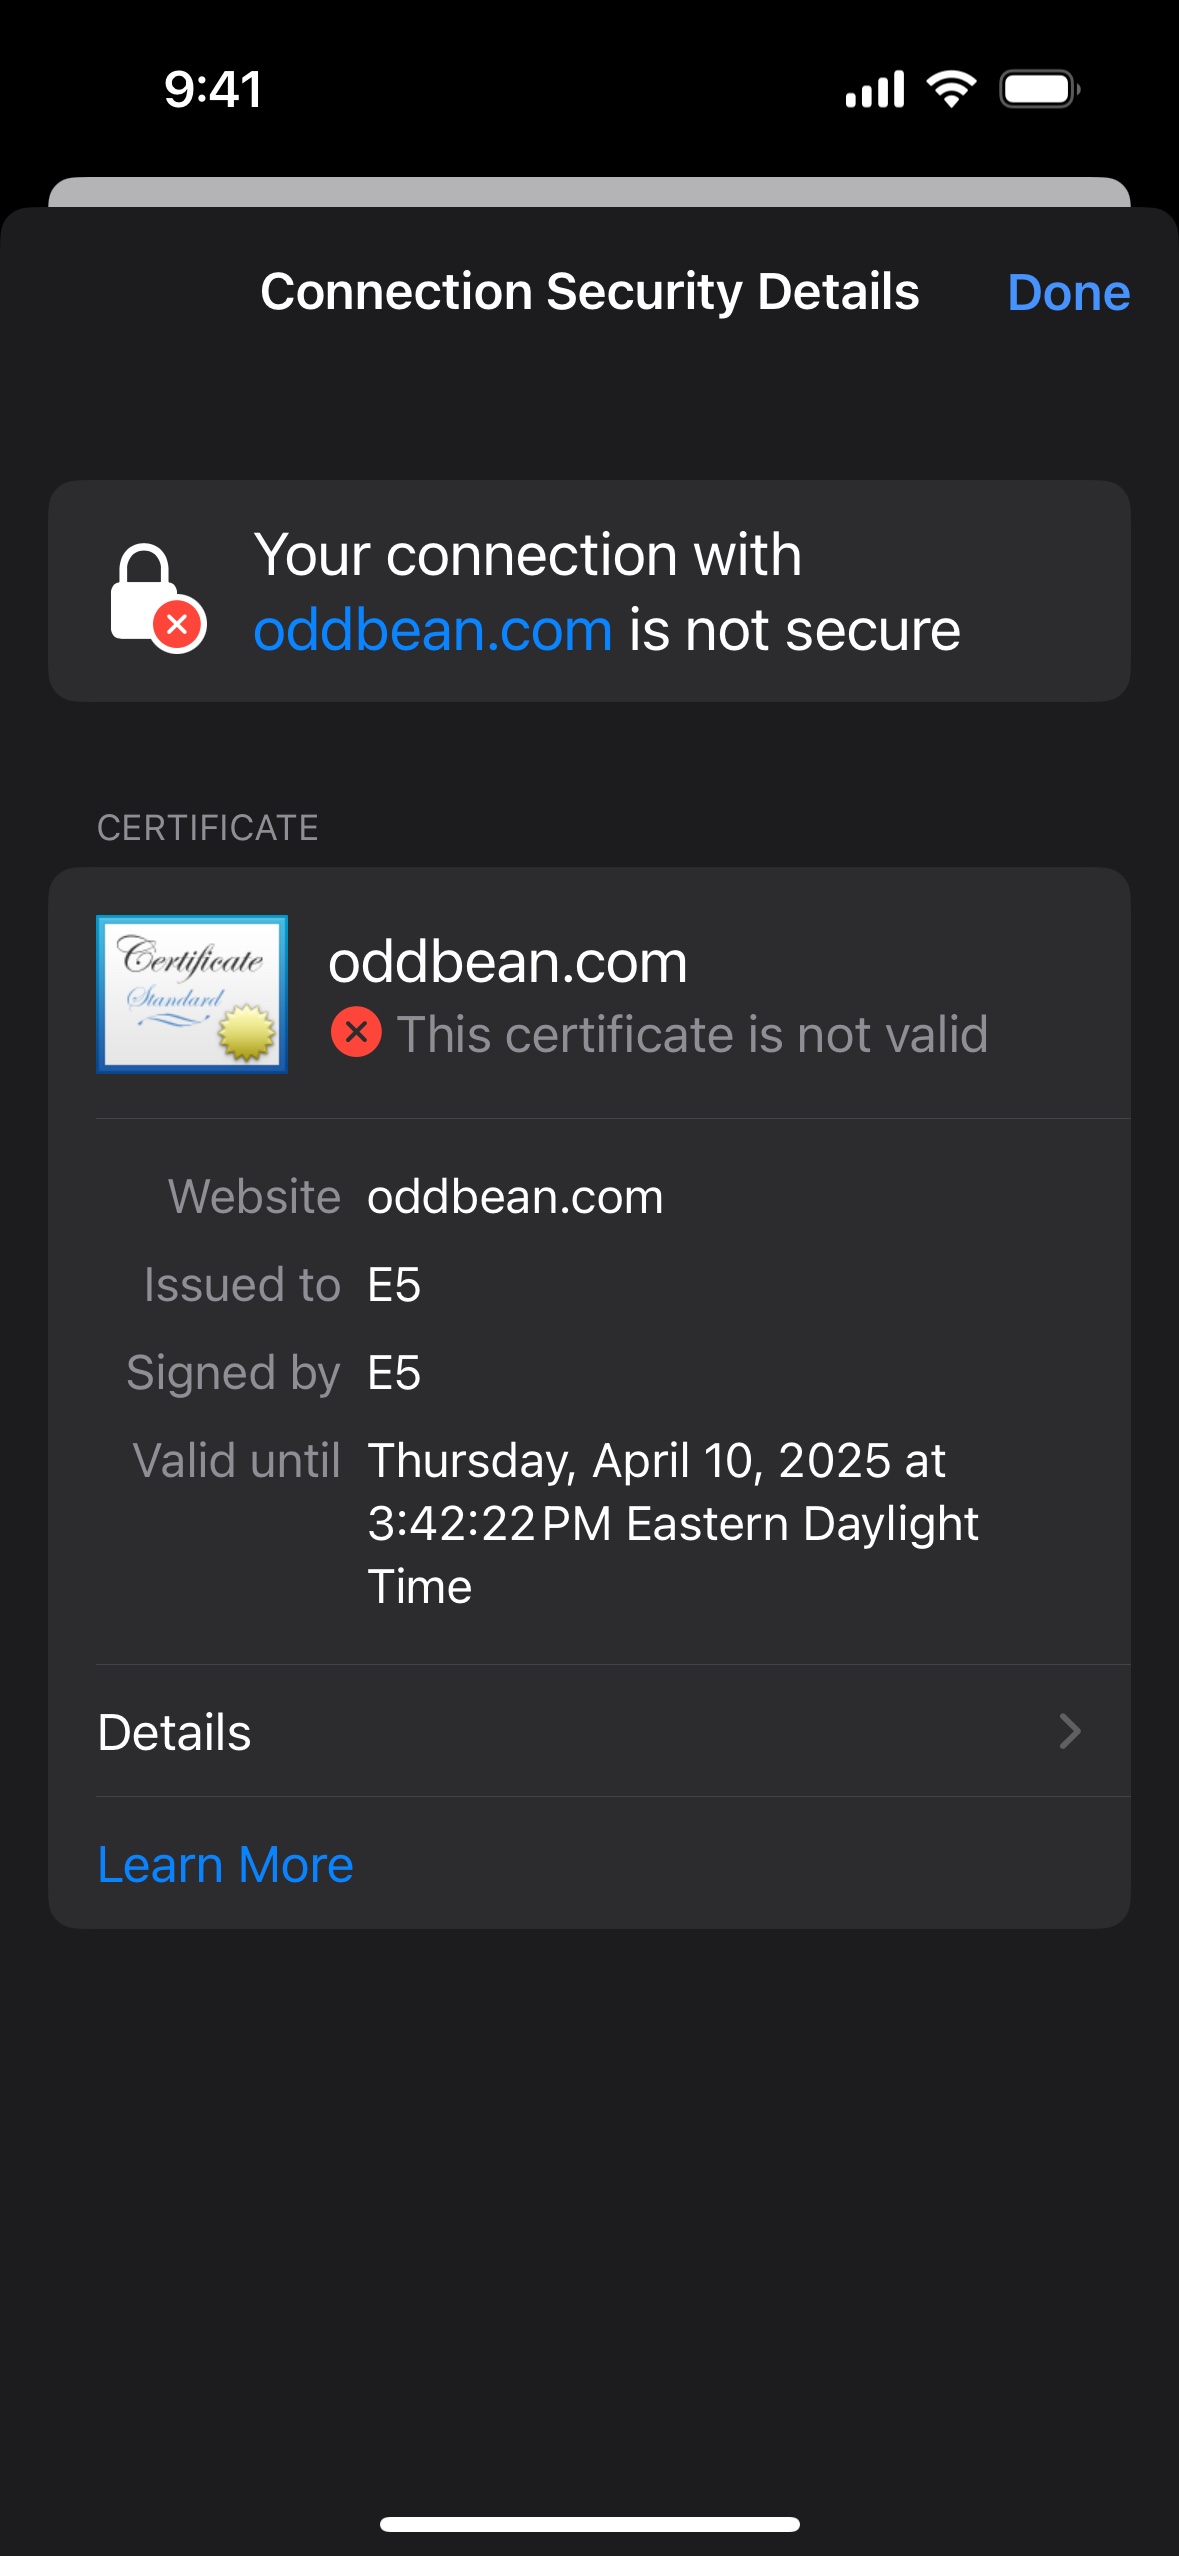Viewport: 1179px width, 2556px height.
Task: Tap the Certificate Standard thumbnail image
Action: 192,994
